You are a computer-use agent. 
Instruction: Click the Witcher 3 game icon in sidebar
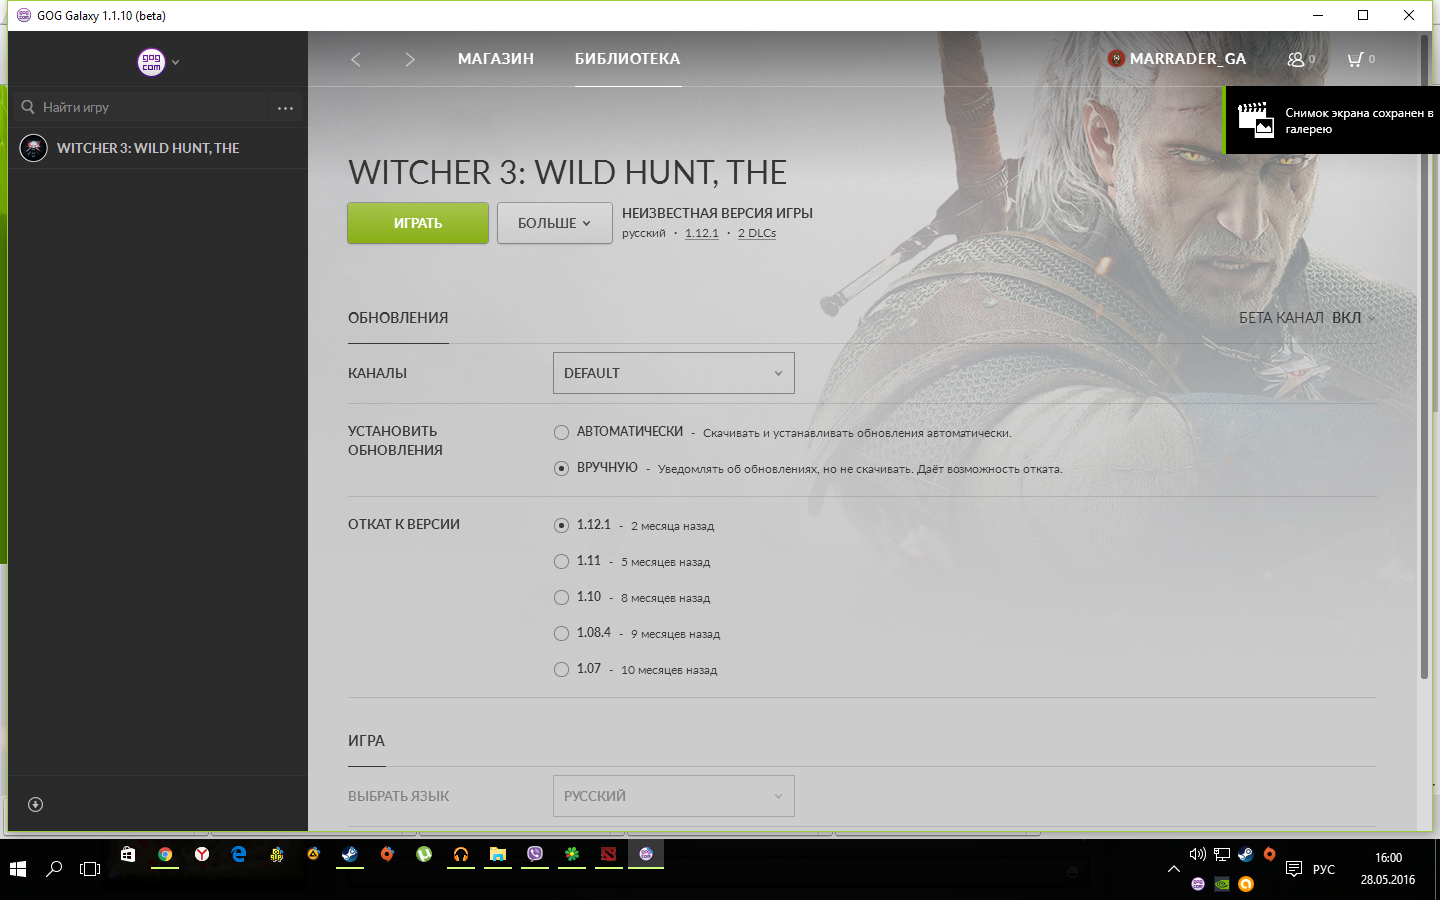pyautogui.click(x=34, y=148)
